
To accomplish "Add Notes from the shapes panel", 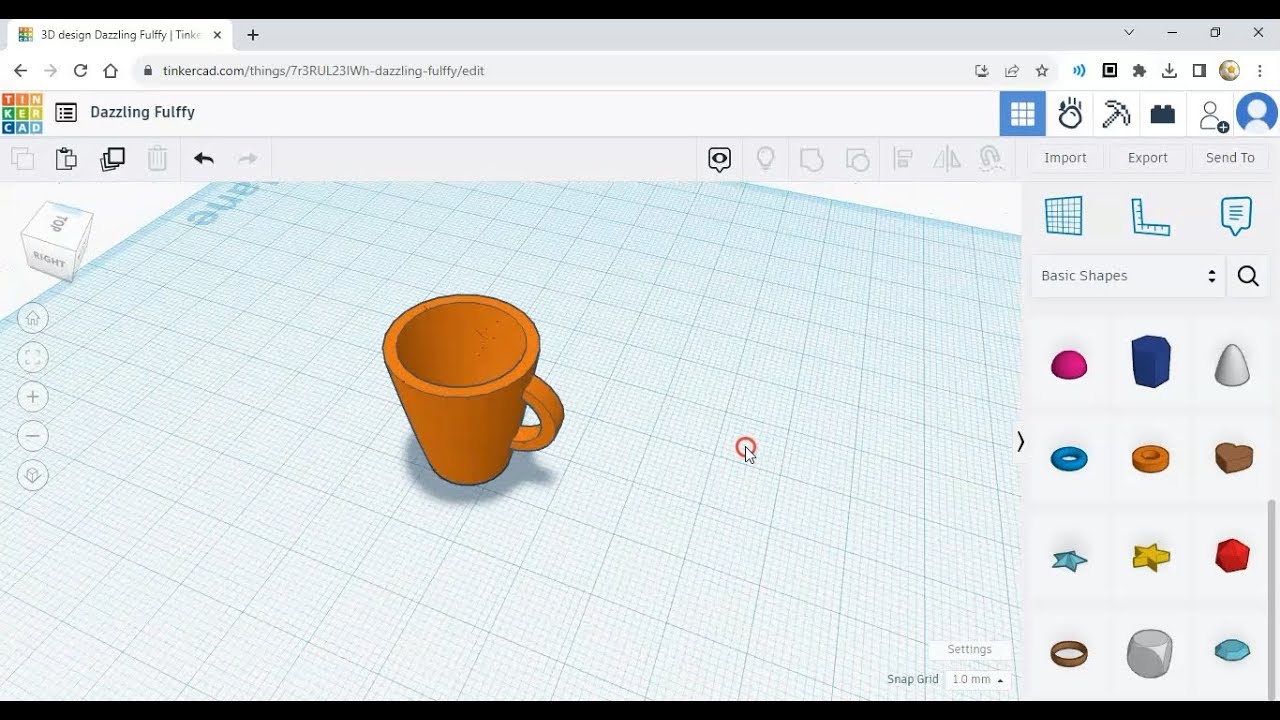I will pos(1236,215).
